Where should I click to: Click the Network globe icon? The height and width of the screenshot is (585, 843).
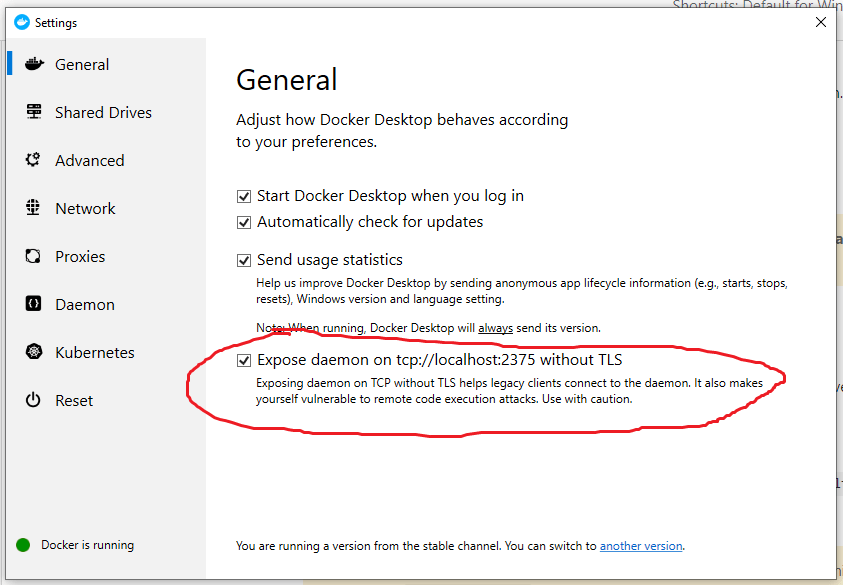tap(34, 208)
